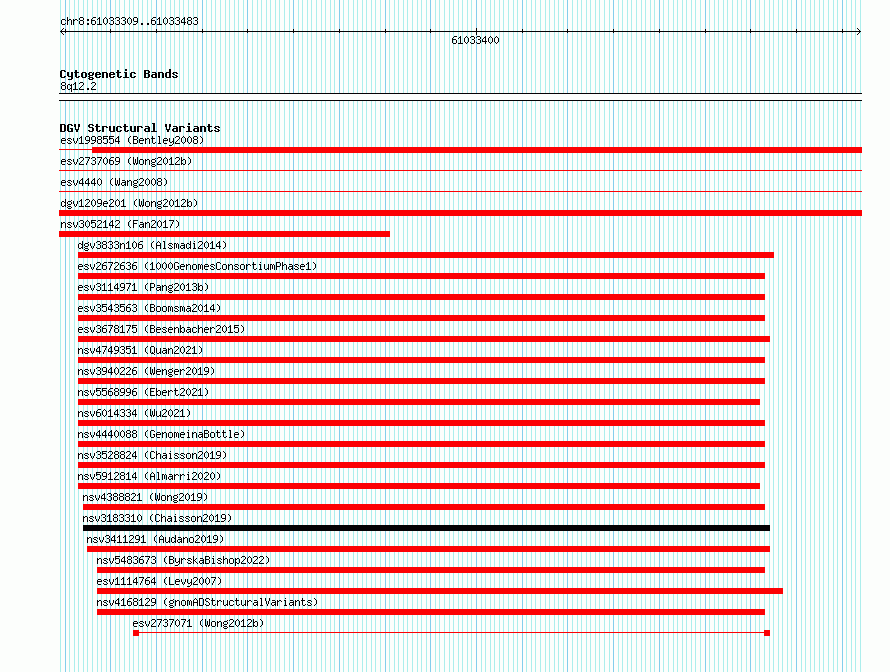Viewport: 890px width, 672px height.
Task: Click nsv3411291 (Audano2019) variant label
Action: click(x=156, y=539)
